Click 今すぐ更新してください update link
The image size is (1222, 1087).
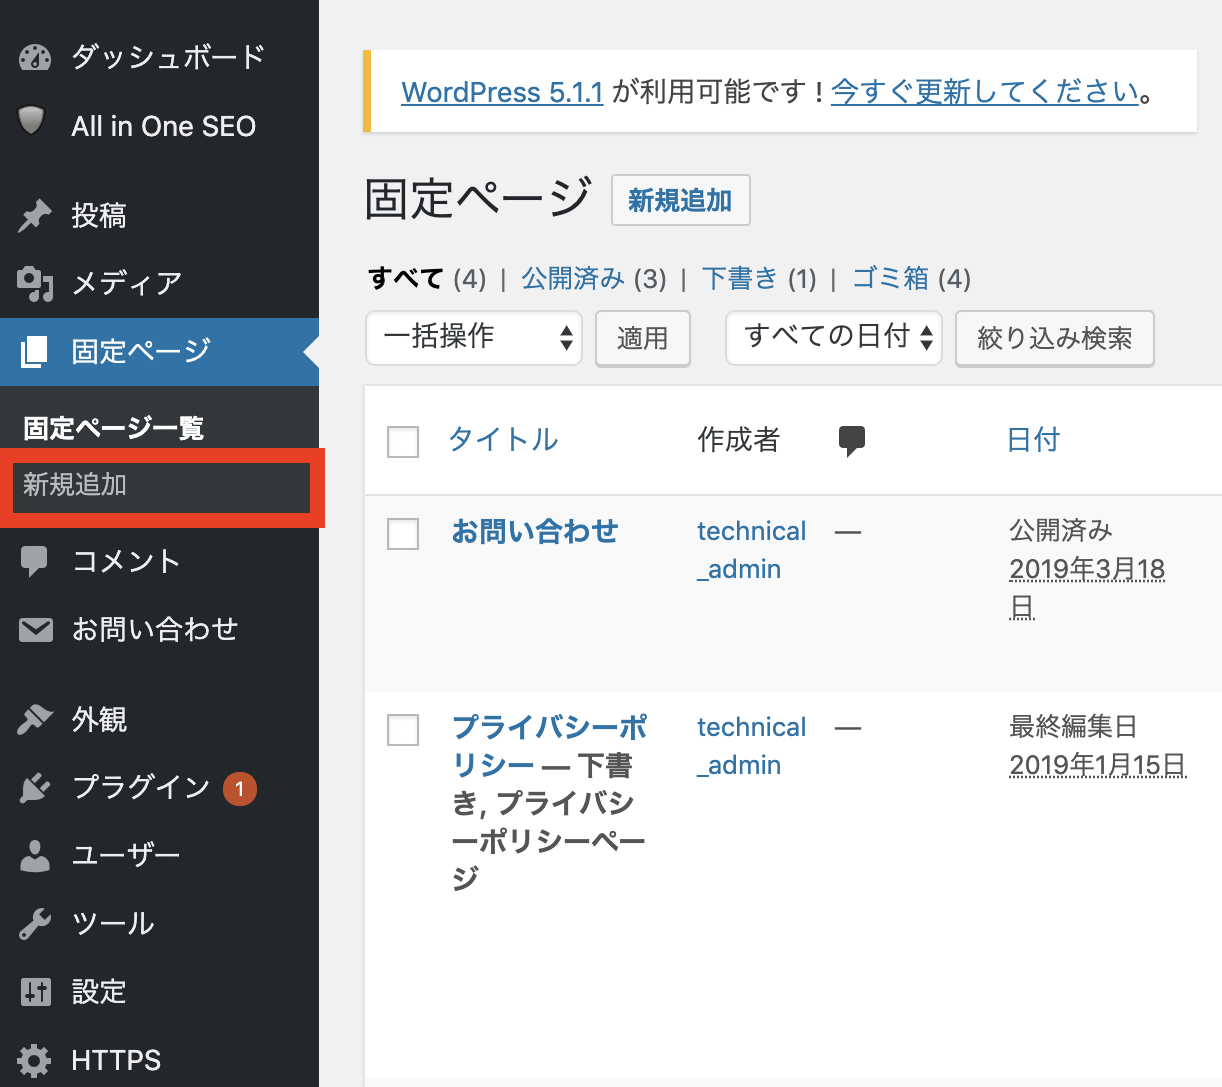985,93
